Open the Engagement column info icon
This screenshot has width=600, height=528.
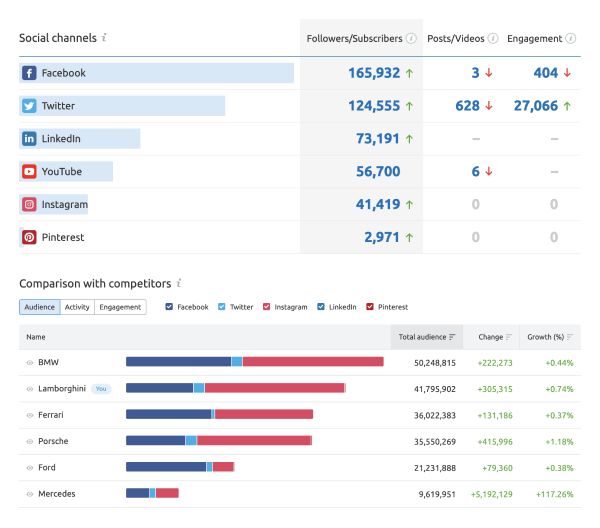coord(571,39)
